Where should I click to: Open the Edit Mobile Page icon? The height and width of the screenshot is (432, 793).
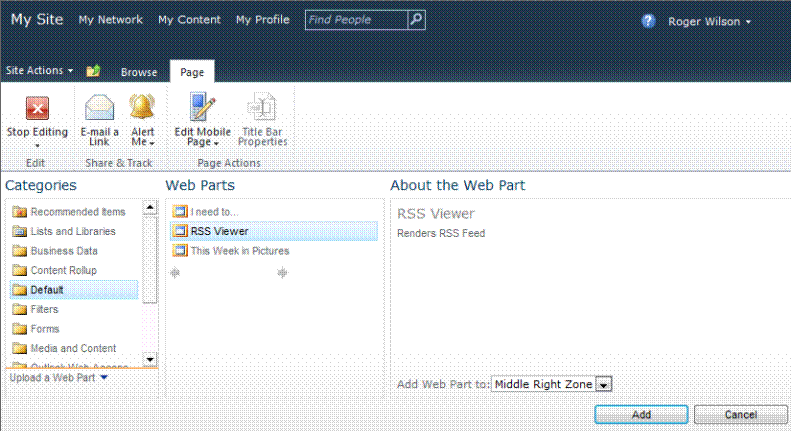point(202,106)
